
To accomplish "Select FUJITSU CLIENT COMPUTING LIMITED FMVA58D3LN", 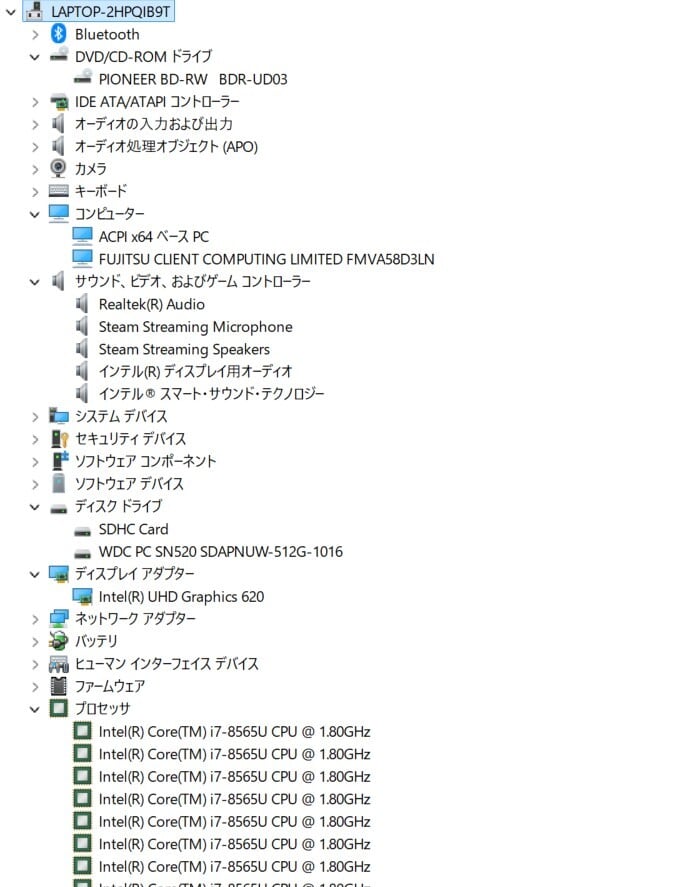I will coord(266,259).
